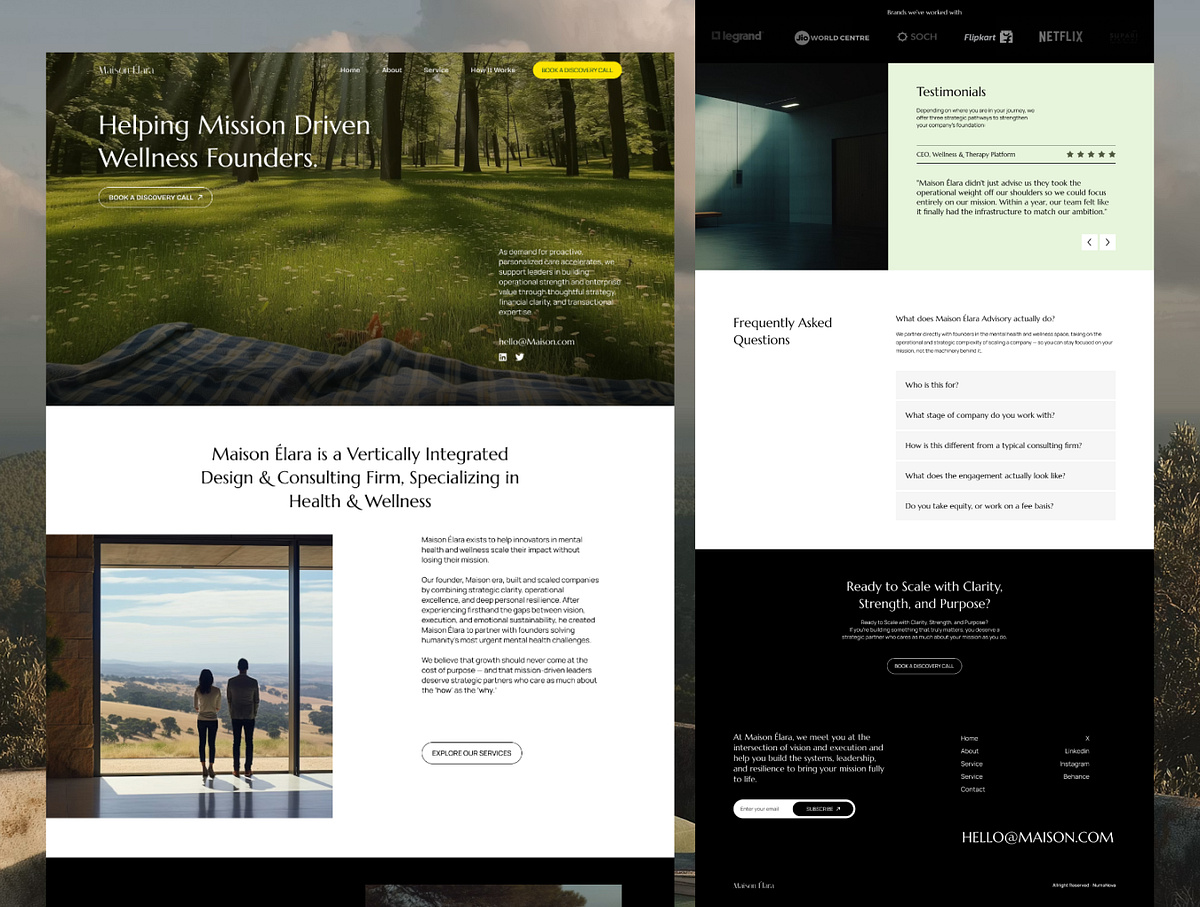Open Service in the top navigation
Viewport: 1200px width, 907px height.
pos(436,70)
